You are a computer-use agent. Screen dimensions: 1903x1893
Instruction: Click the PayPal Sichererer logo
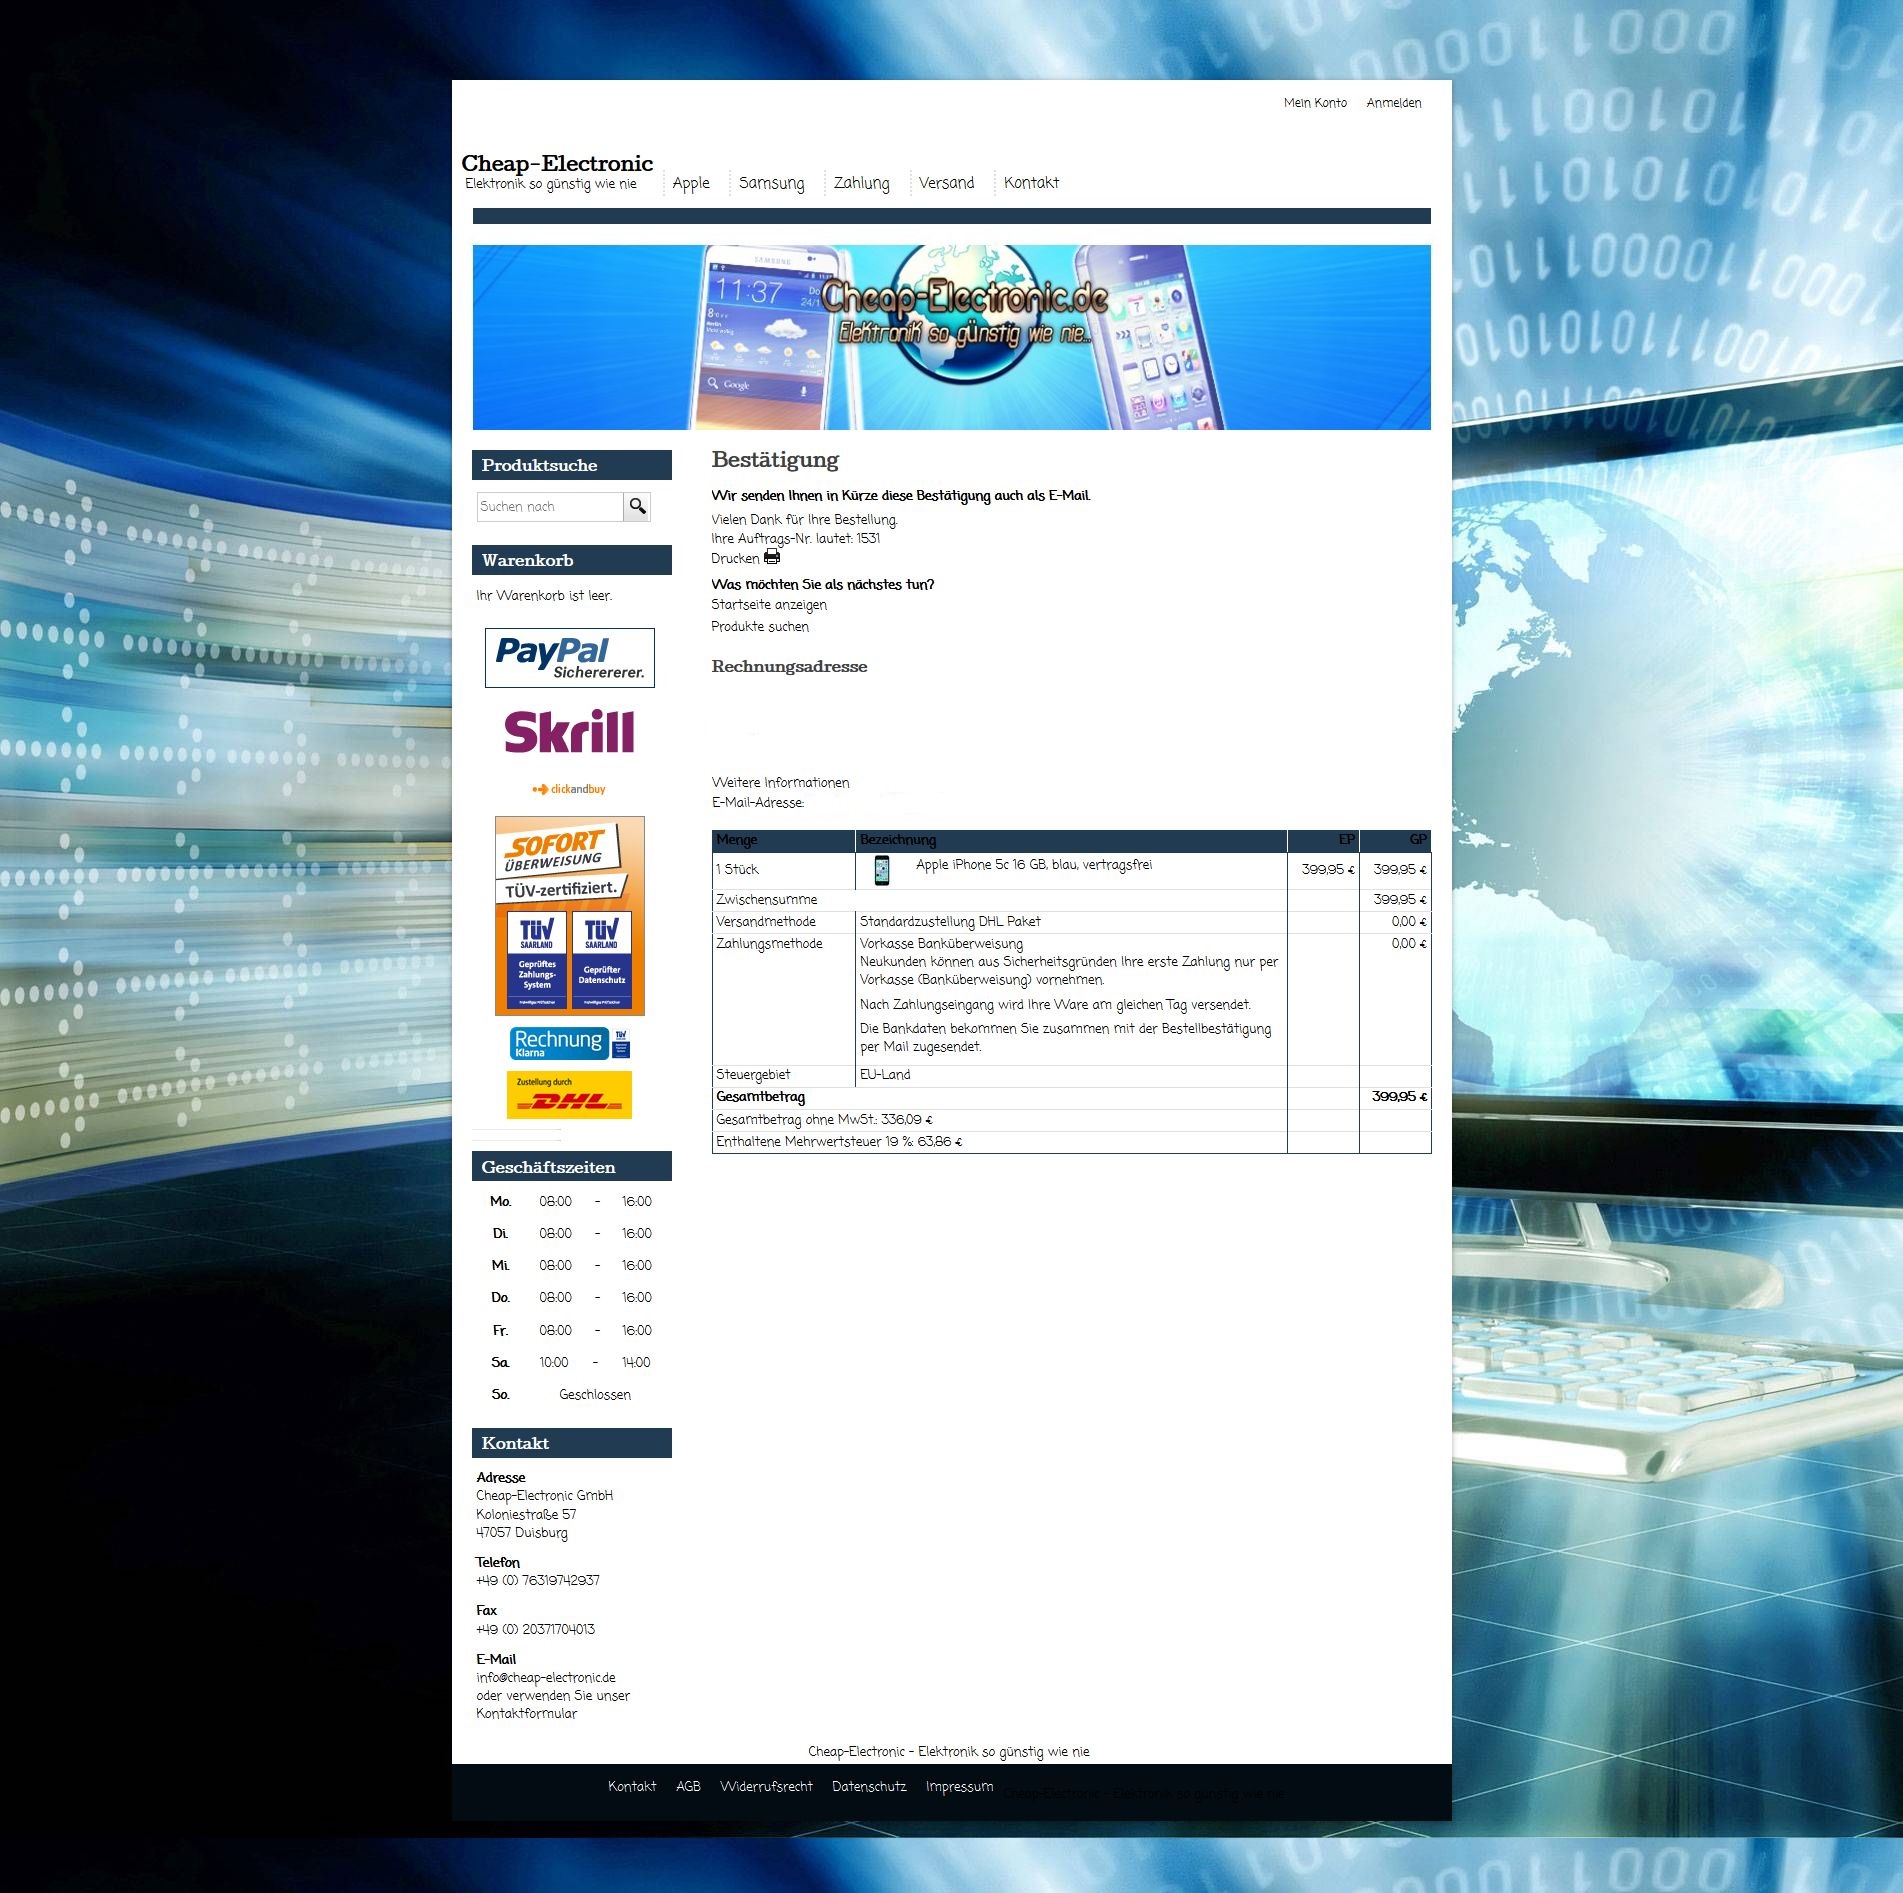tap(570, 658)
